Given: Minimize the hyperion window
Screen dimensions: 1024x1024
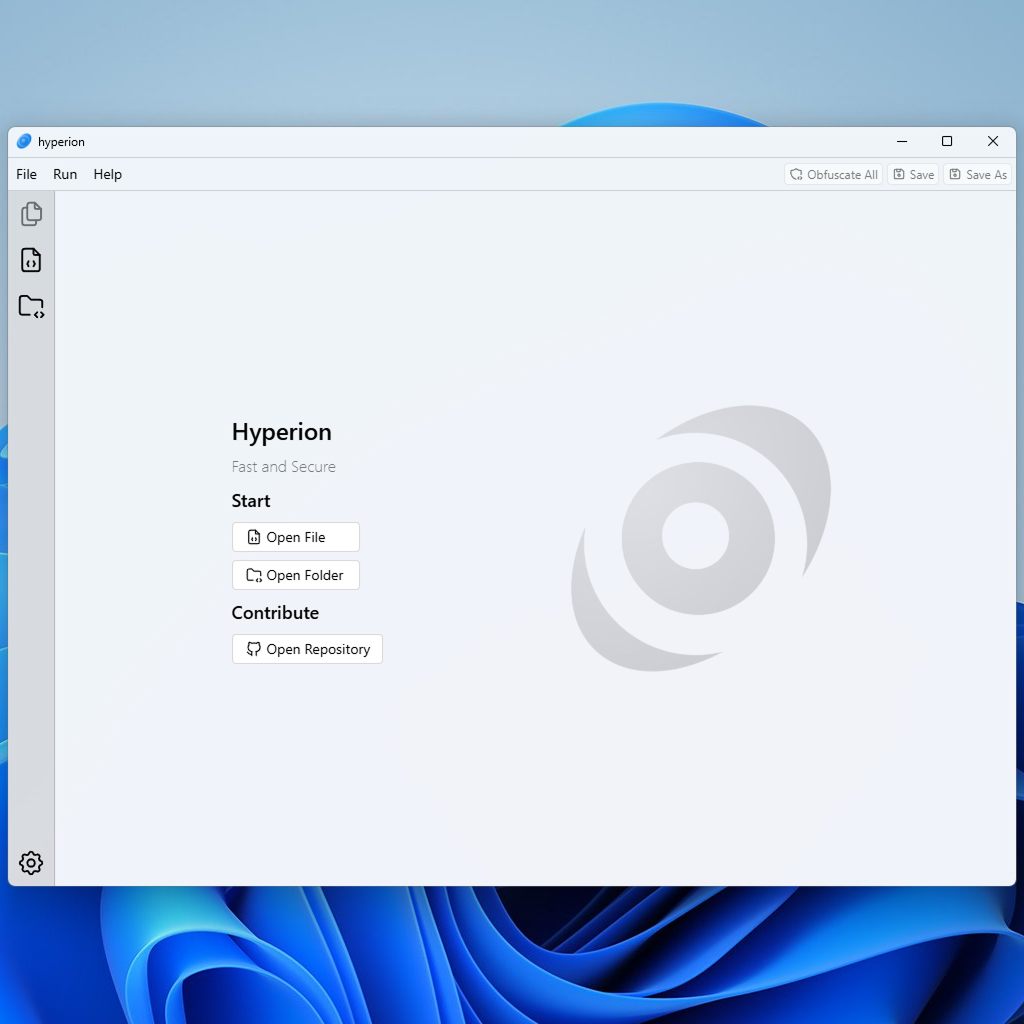Looking at the screenshot, I should (901, 142).
